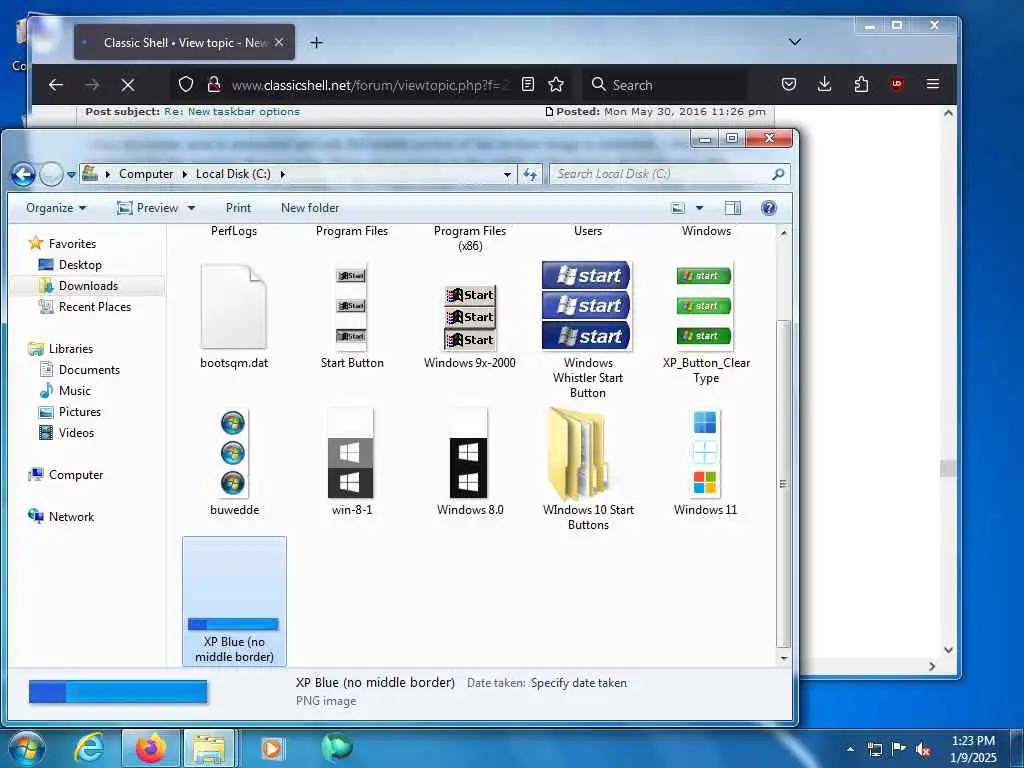Click Computer in the breadcrumb address bar
Image resolution: width=1024 pixels, height=768 pixels.
(146, 174)
